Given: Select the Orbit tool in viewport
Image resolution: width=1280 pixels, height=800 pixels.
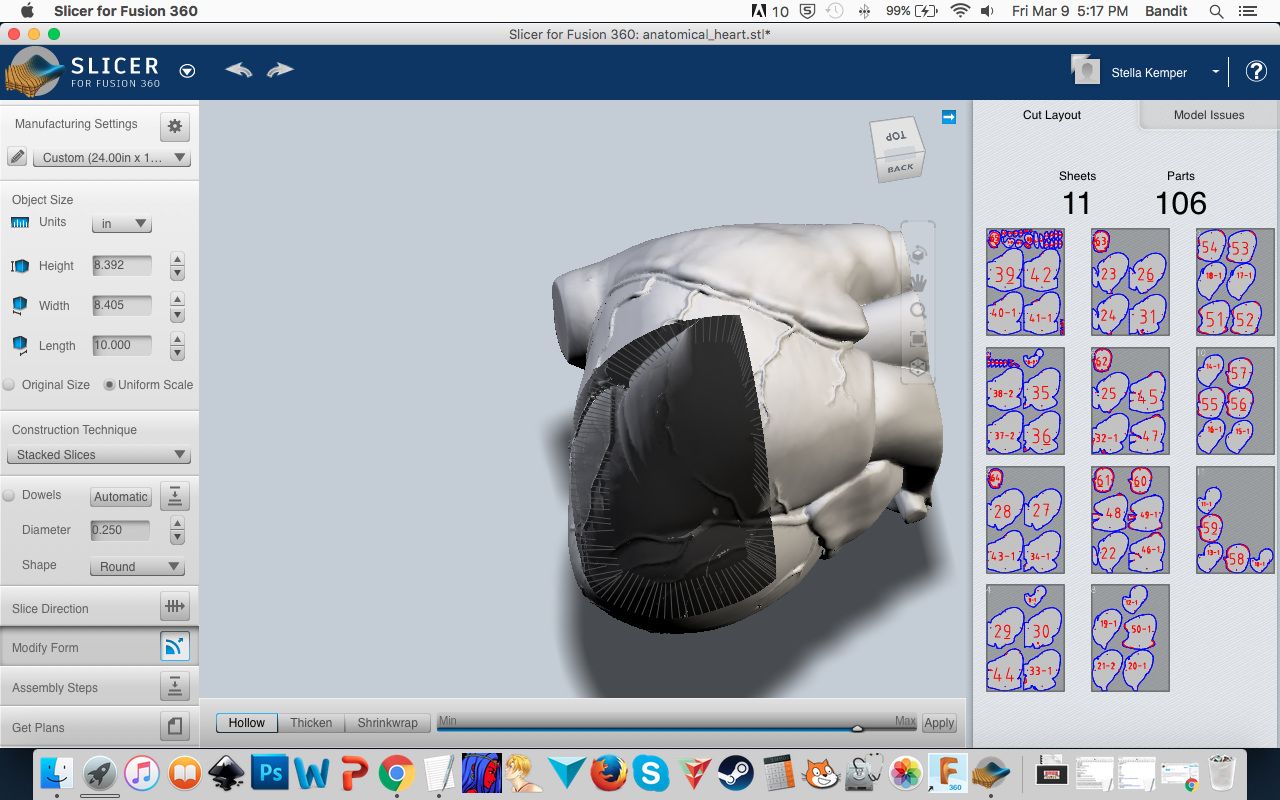Looking at the screenshot, I should [x=917, y=254].
